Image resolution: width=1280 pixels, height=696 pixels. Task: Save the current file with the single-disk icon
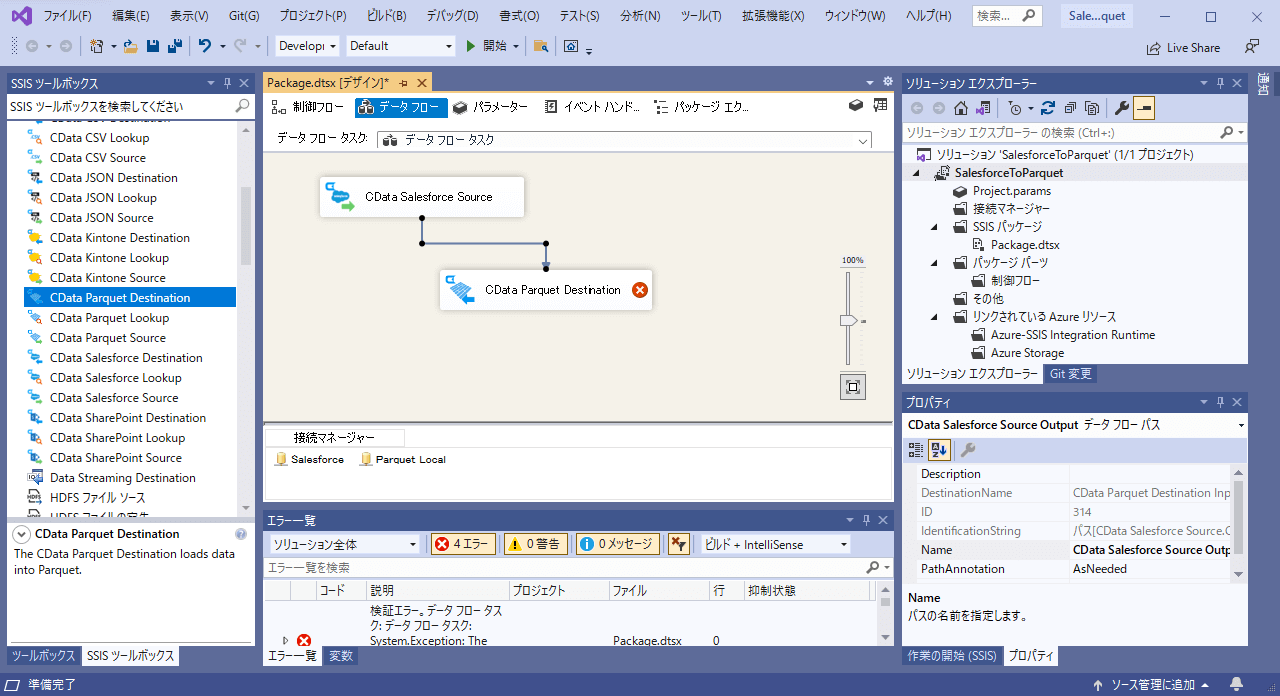tap(153, 46)
